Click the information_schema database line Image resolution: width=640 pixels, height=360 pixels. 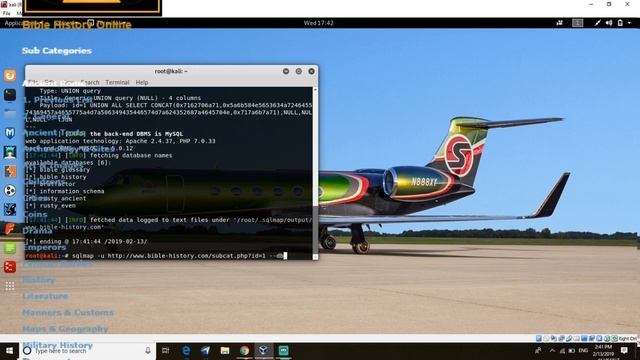(65, 191)
